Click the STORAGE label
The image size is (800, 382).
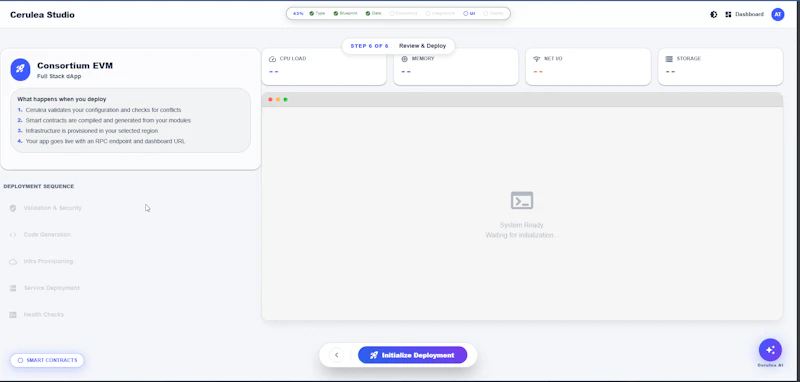pyautogui.click(x=689, y=59)
